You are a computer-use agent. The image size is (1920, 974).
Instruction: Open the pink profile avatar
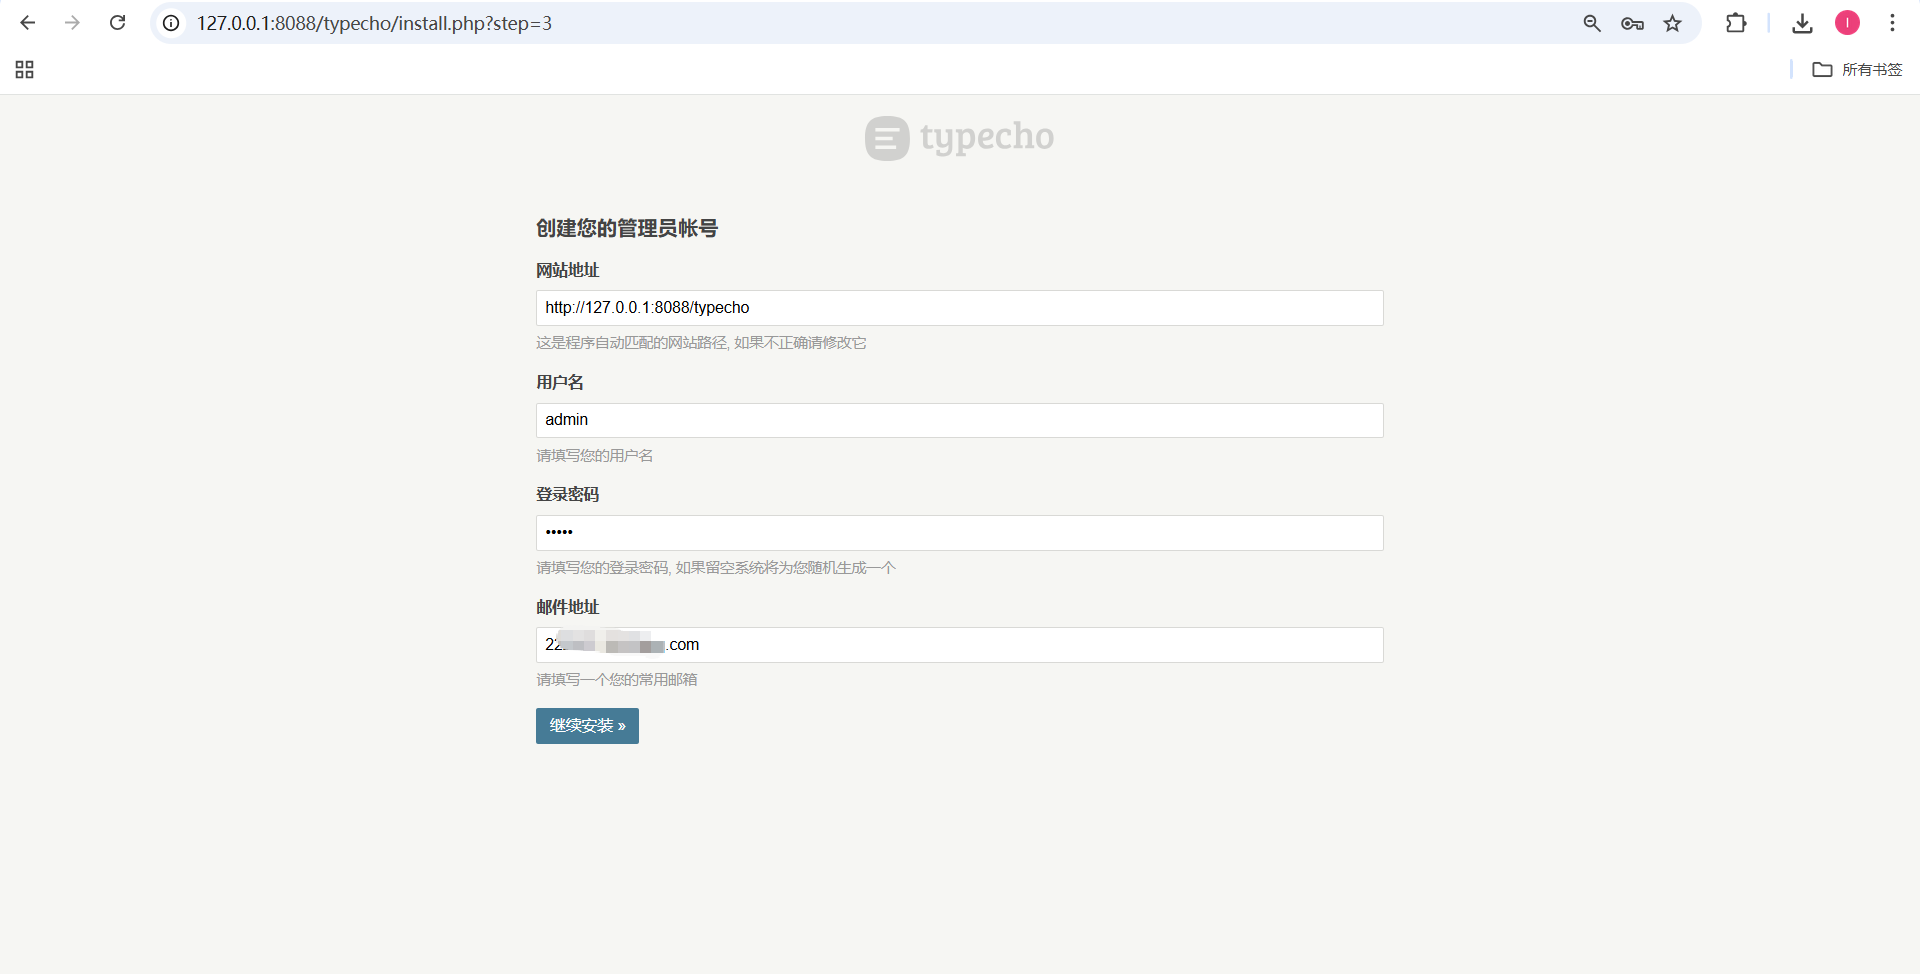coord(1847,23)
